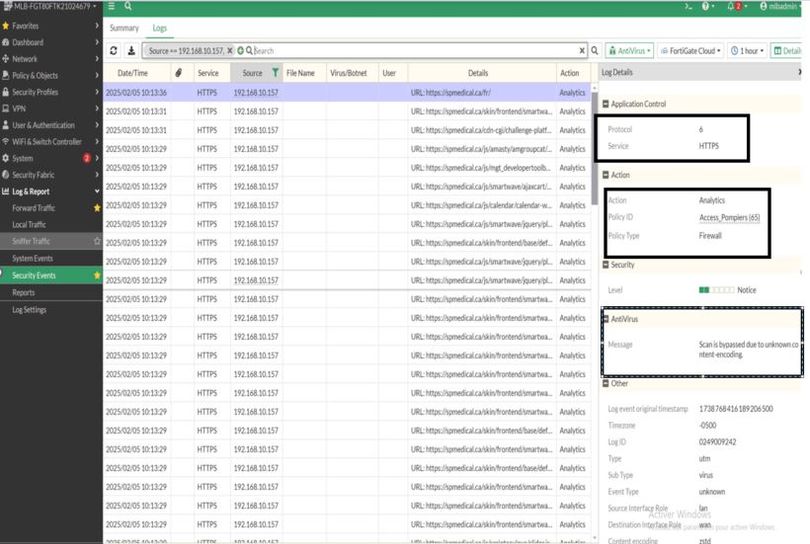Open the Access_Pompiers (65) policy link
The width and height of the screenshot is (810, 544).
point(729,217)
